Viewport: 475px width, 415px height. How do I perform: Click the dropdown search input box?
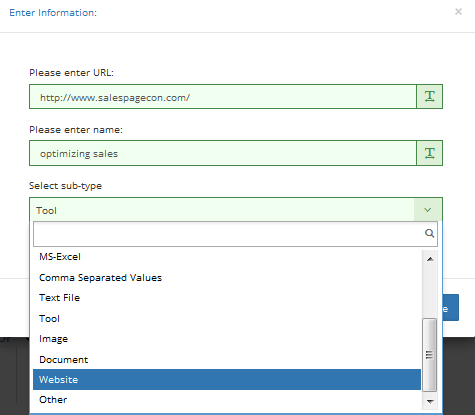235,234
